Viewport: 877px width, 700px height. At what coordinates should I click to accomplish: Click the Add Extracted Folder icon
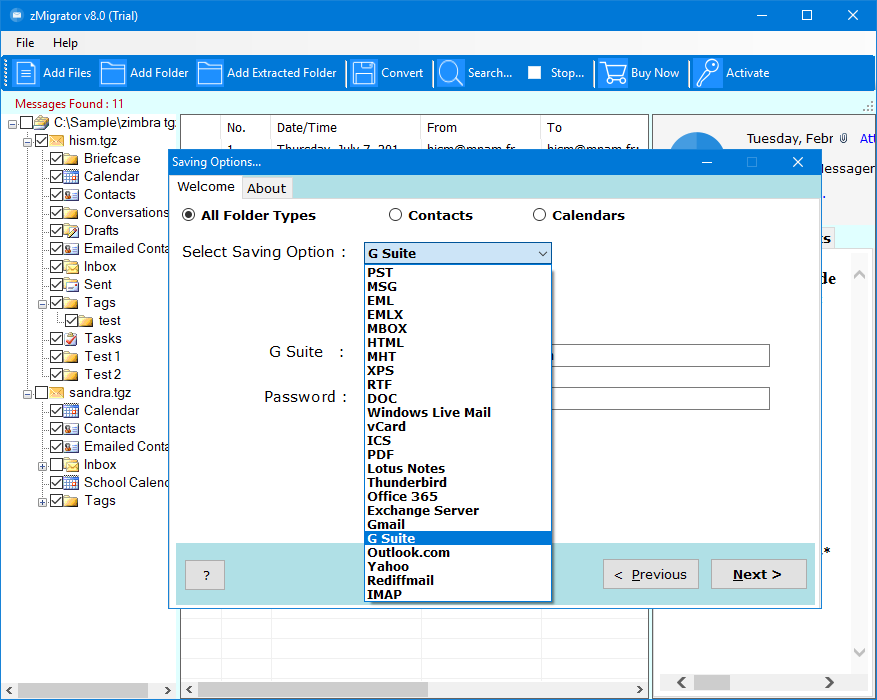pyautogui.click(x=210, y=73)
